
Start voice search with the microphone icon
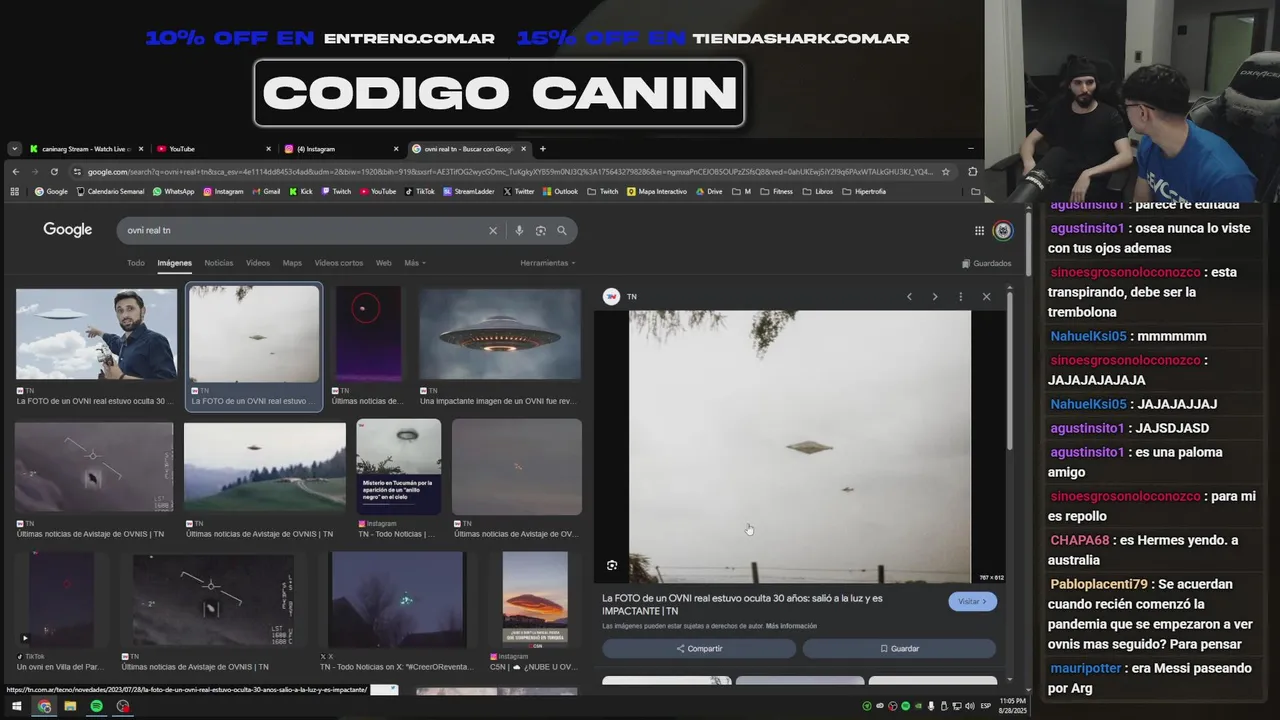[519, 230]
